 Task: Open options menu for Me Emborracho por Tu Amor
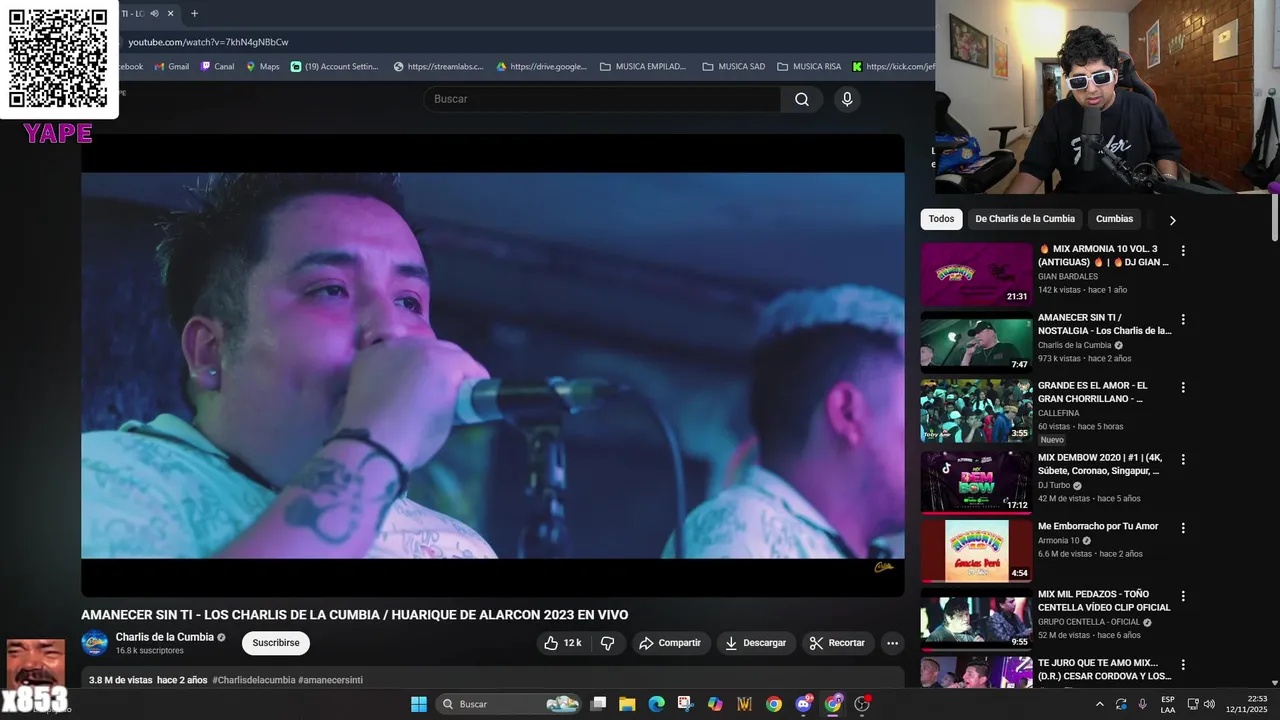tap(1183, 527)
